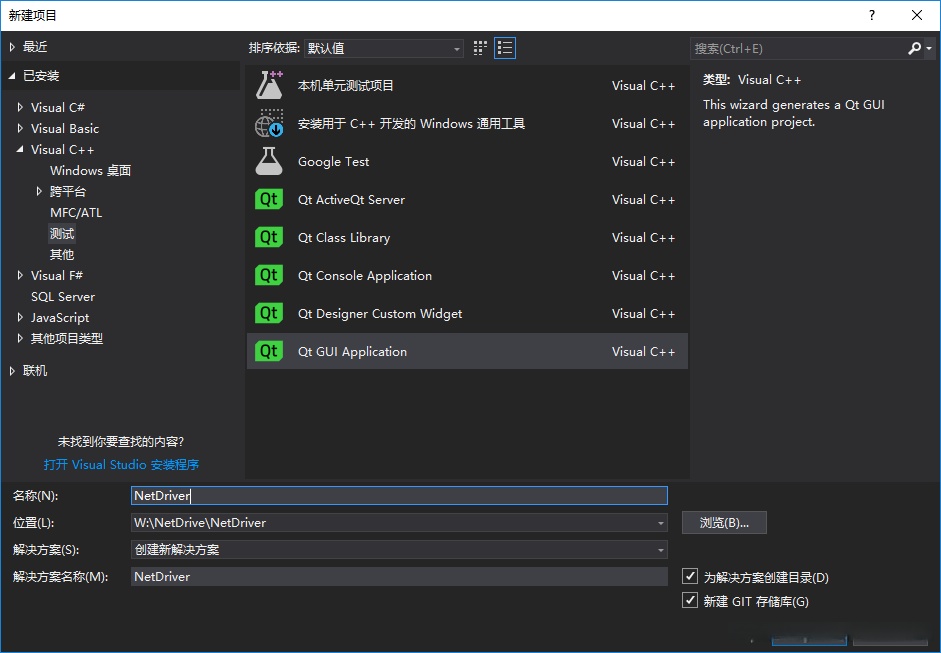Screen dimensions: 941x653
Task: Expand the JavaScript node
Action: [x=20, y=317]
